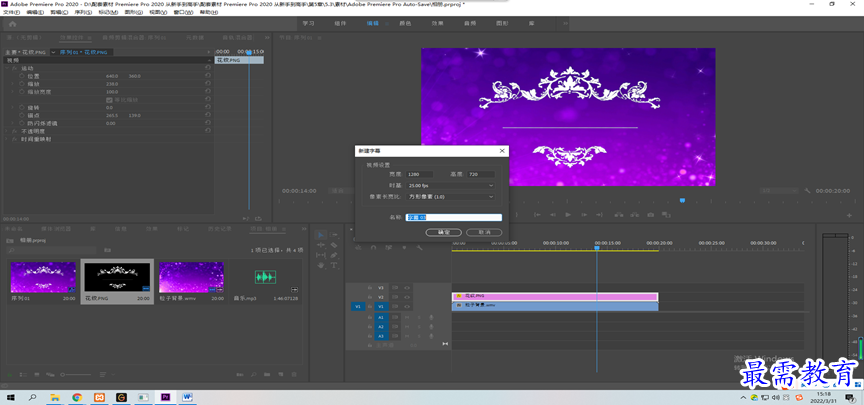
Task: Select the Razor tool
Action: [x=334, y=245]
